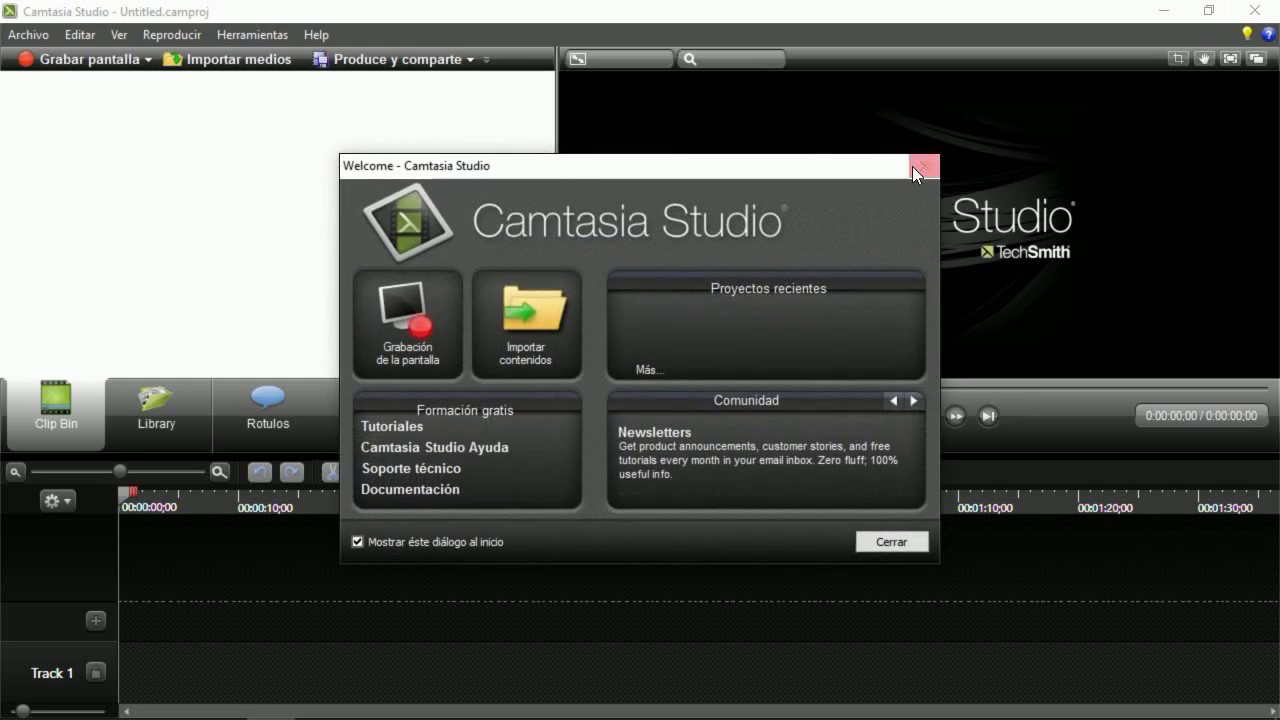Click the timeline scrollbar left arrow

(125, 712)
